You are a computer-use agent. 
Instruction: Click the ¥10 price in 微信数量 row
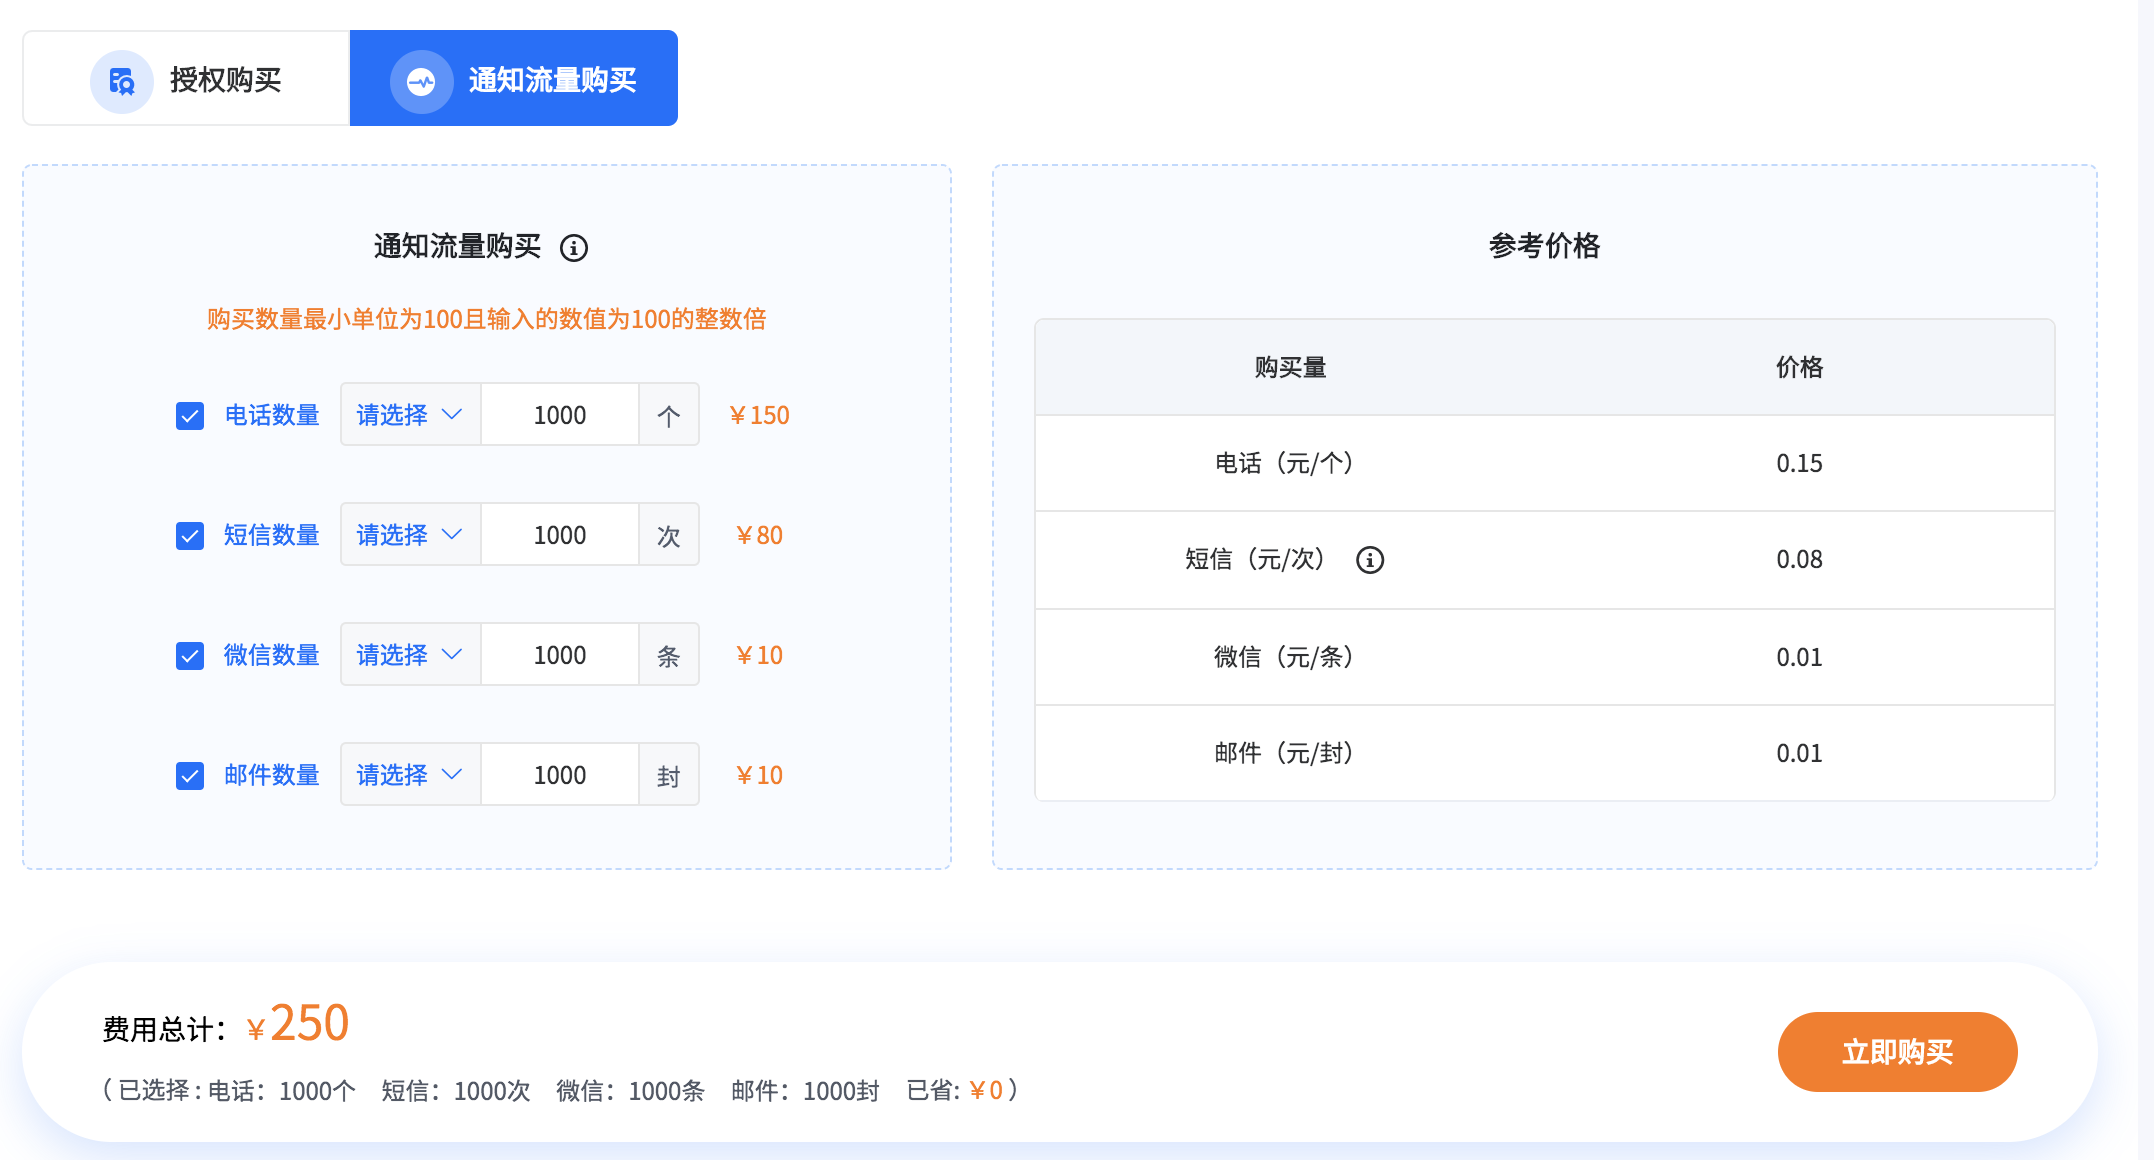click(x=759, y=655)
